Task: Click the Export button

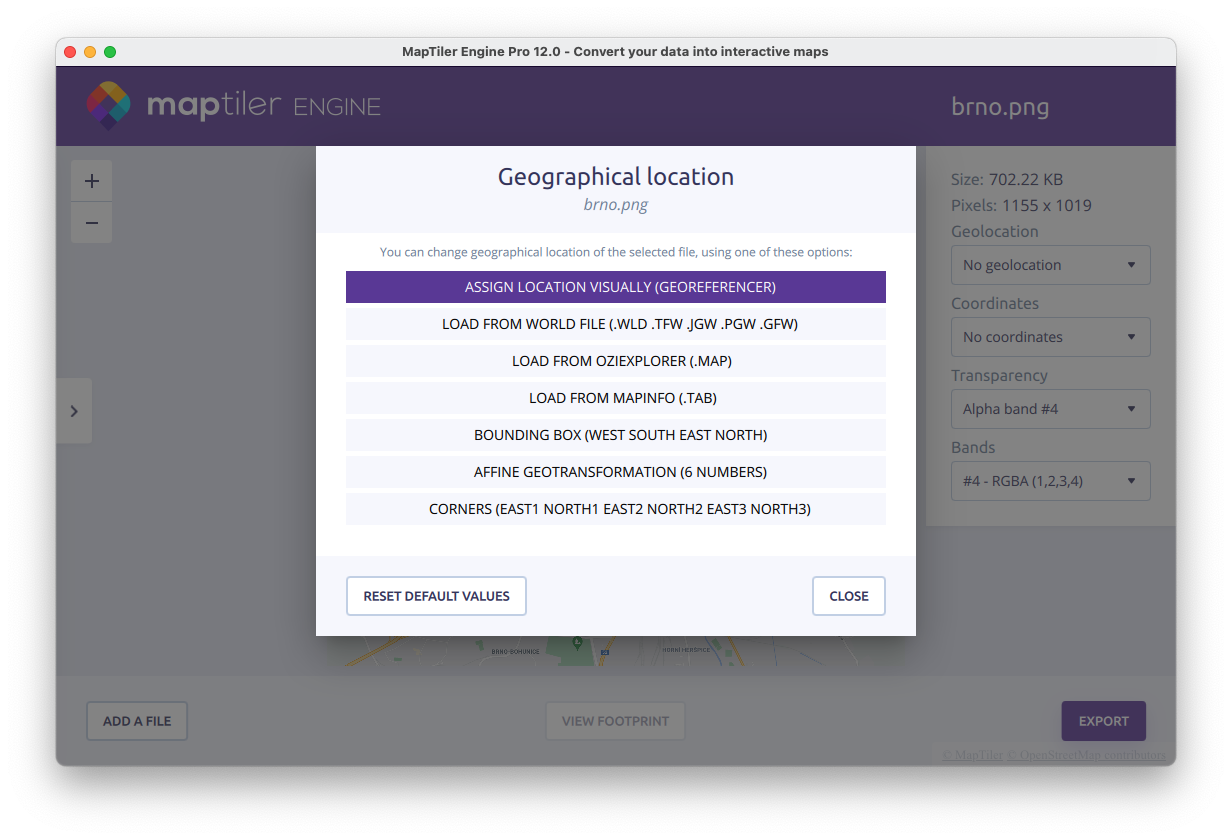Action: [1103, 721]
